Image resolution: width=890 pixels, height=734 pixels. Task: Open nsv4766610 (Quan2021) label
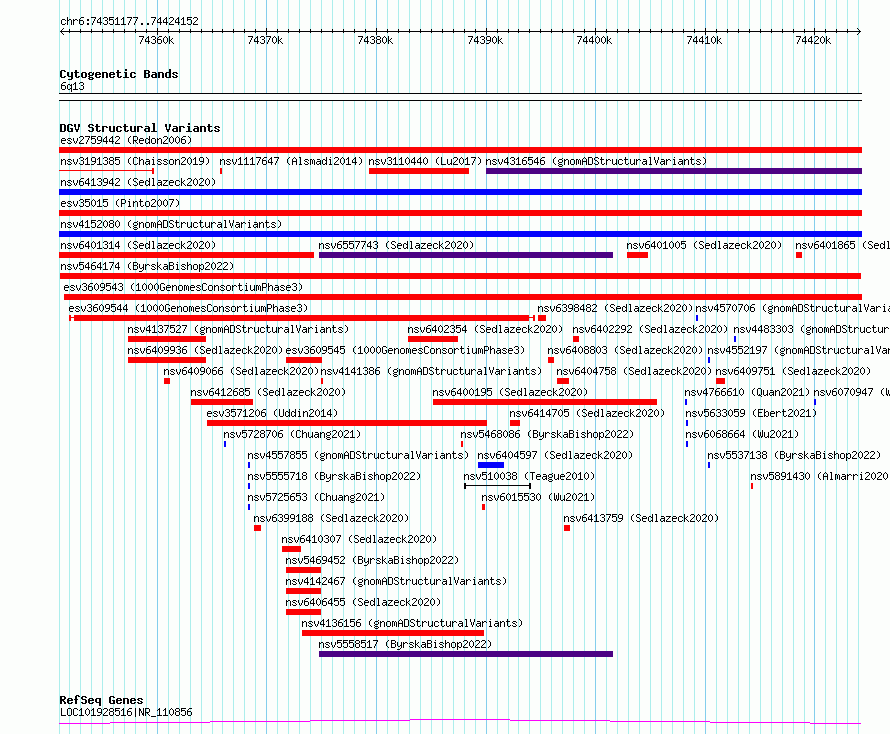click(747, 392)
